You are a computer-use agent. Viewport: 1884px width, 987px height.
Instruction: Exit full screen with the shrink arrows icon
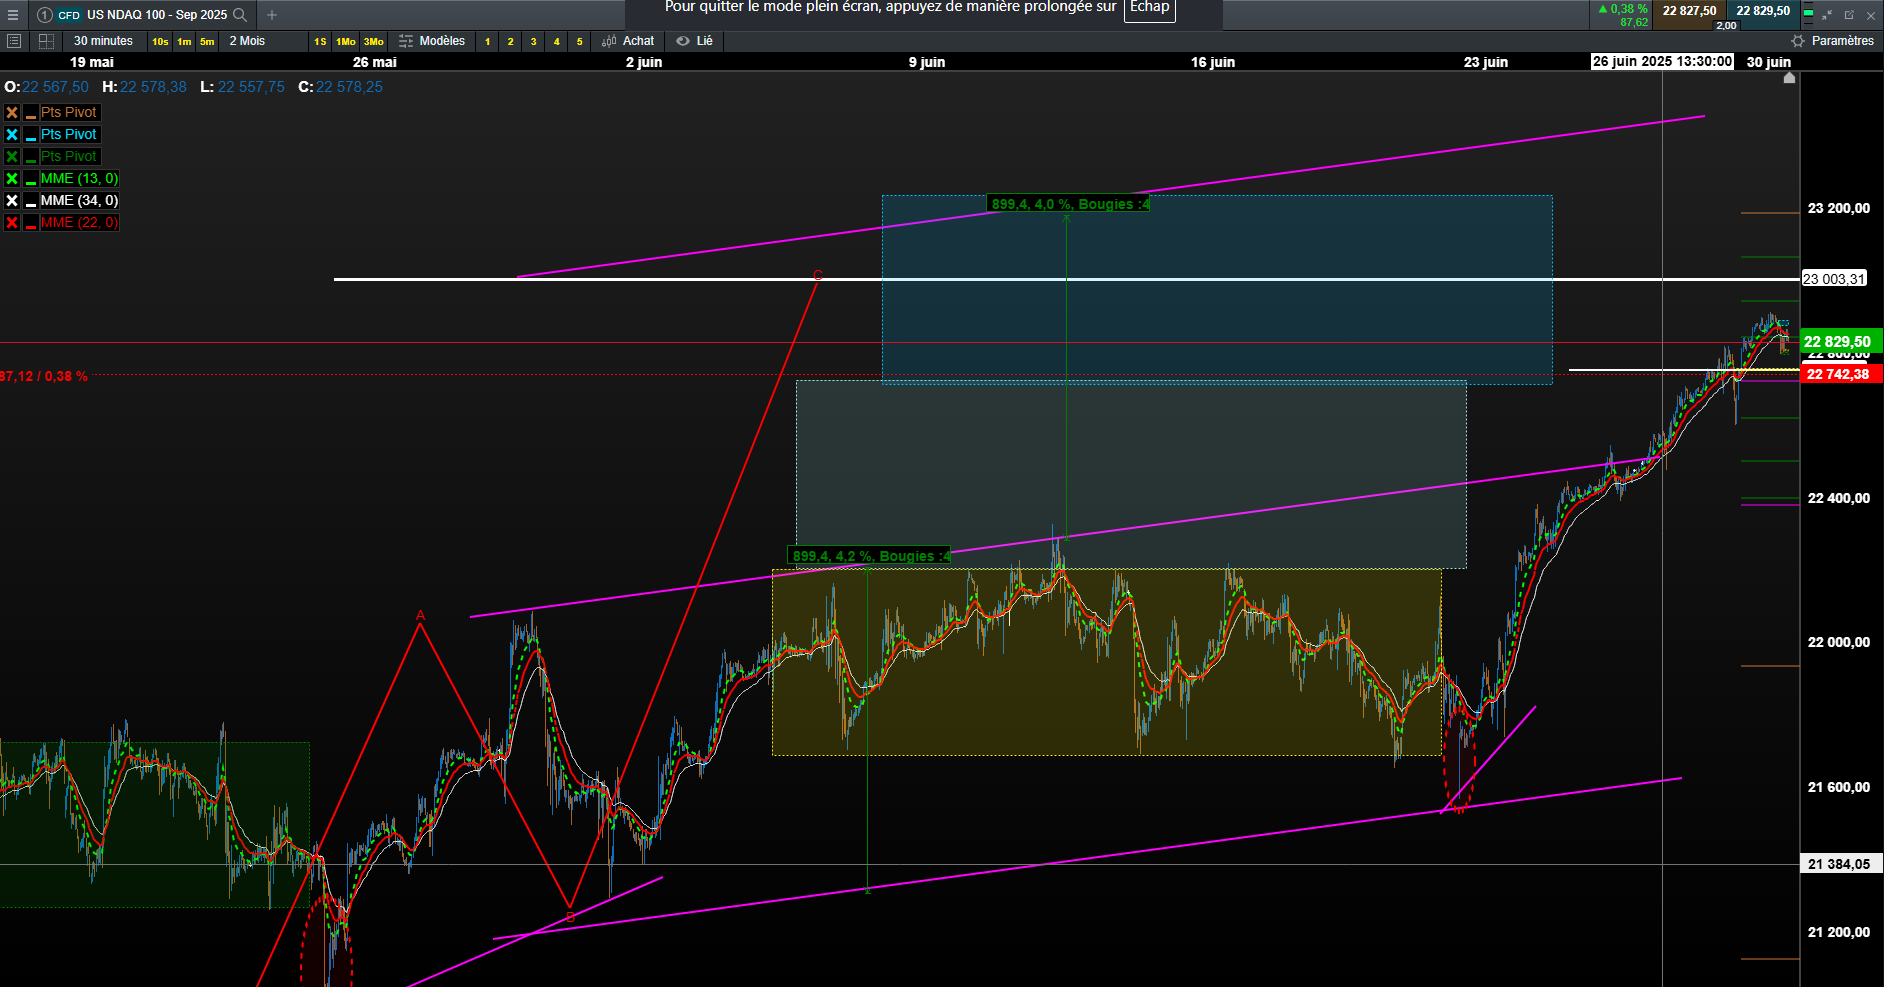1826,15
